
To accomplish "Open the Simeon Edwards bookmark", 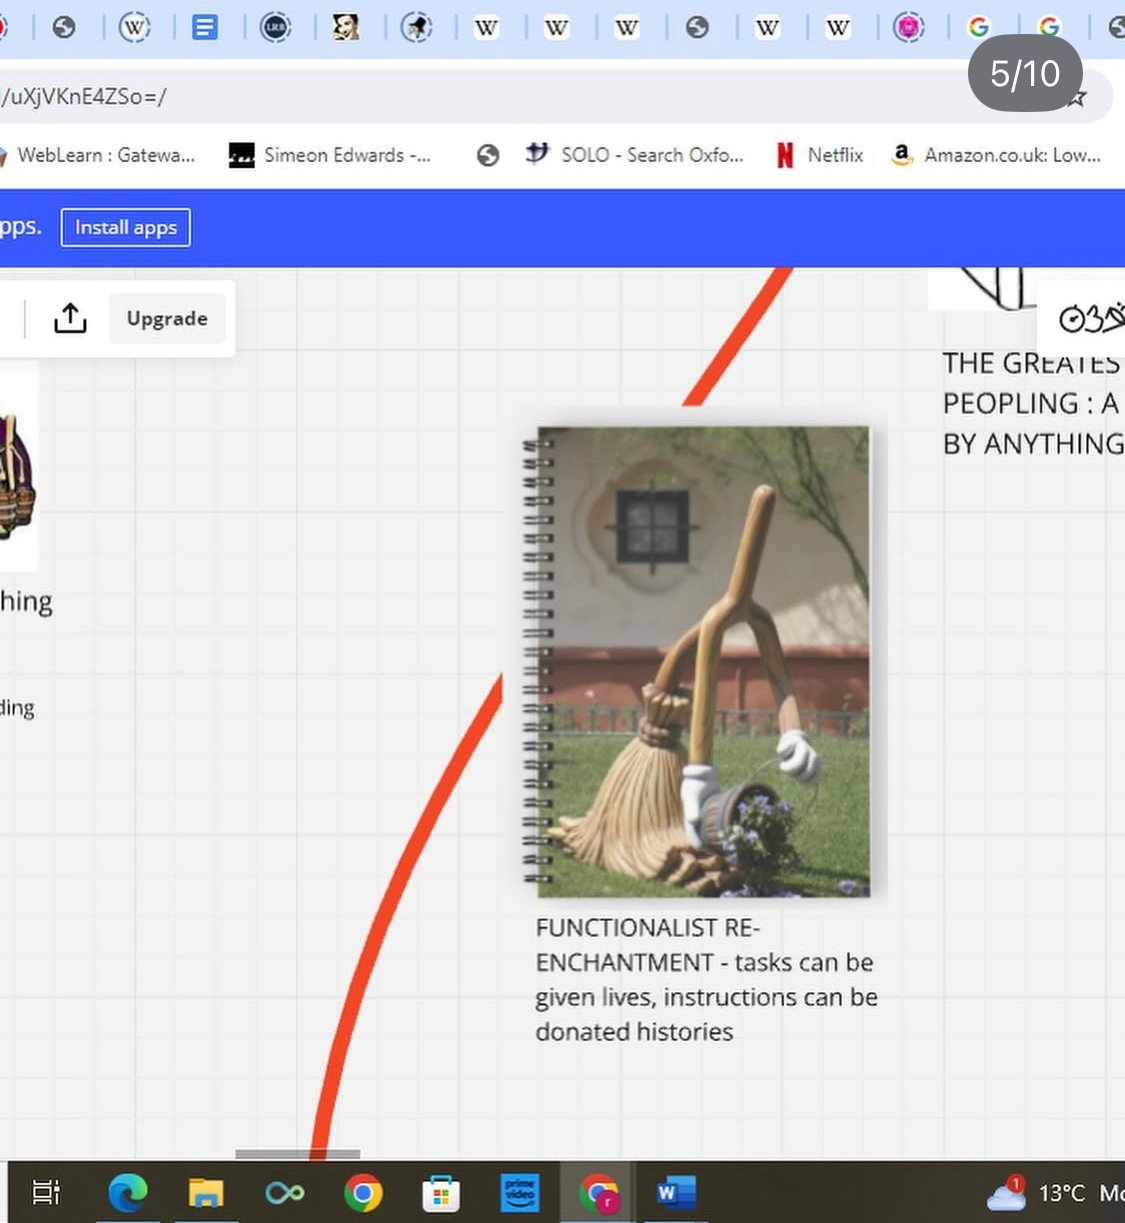I will 330,155.
